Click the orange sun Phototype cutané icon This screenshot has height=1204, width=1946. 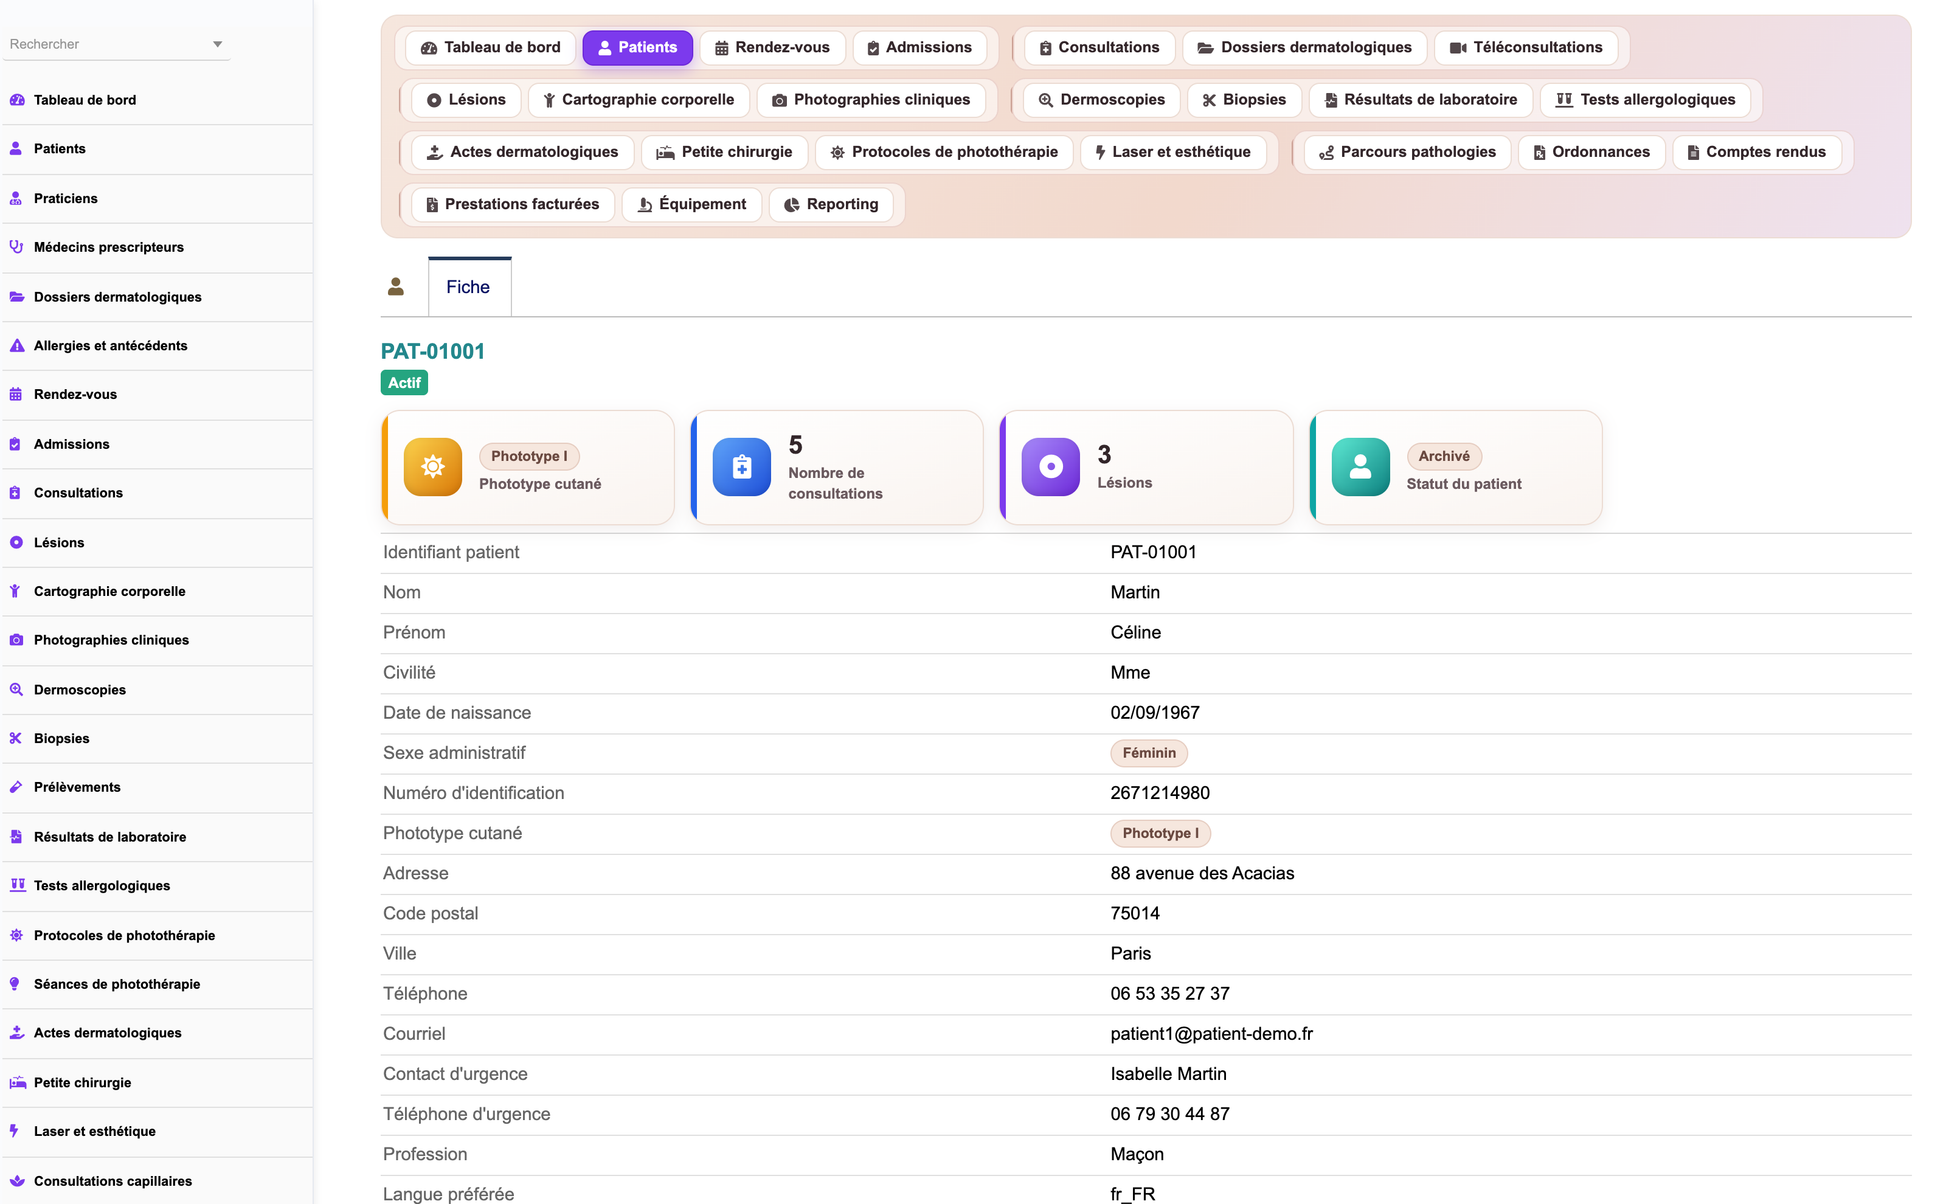432,467
